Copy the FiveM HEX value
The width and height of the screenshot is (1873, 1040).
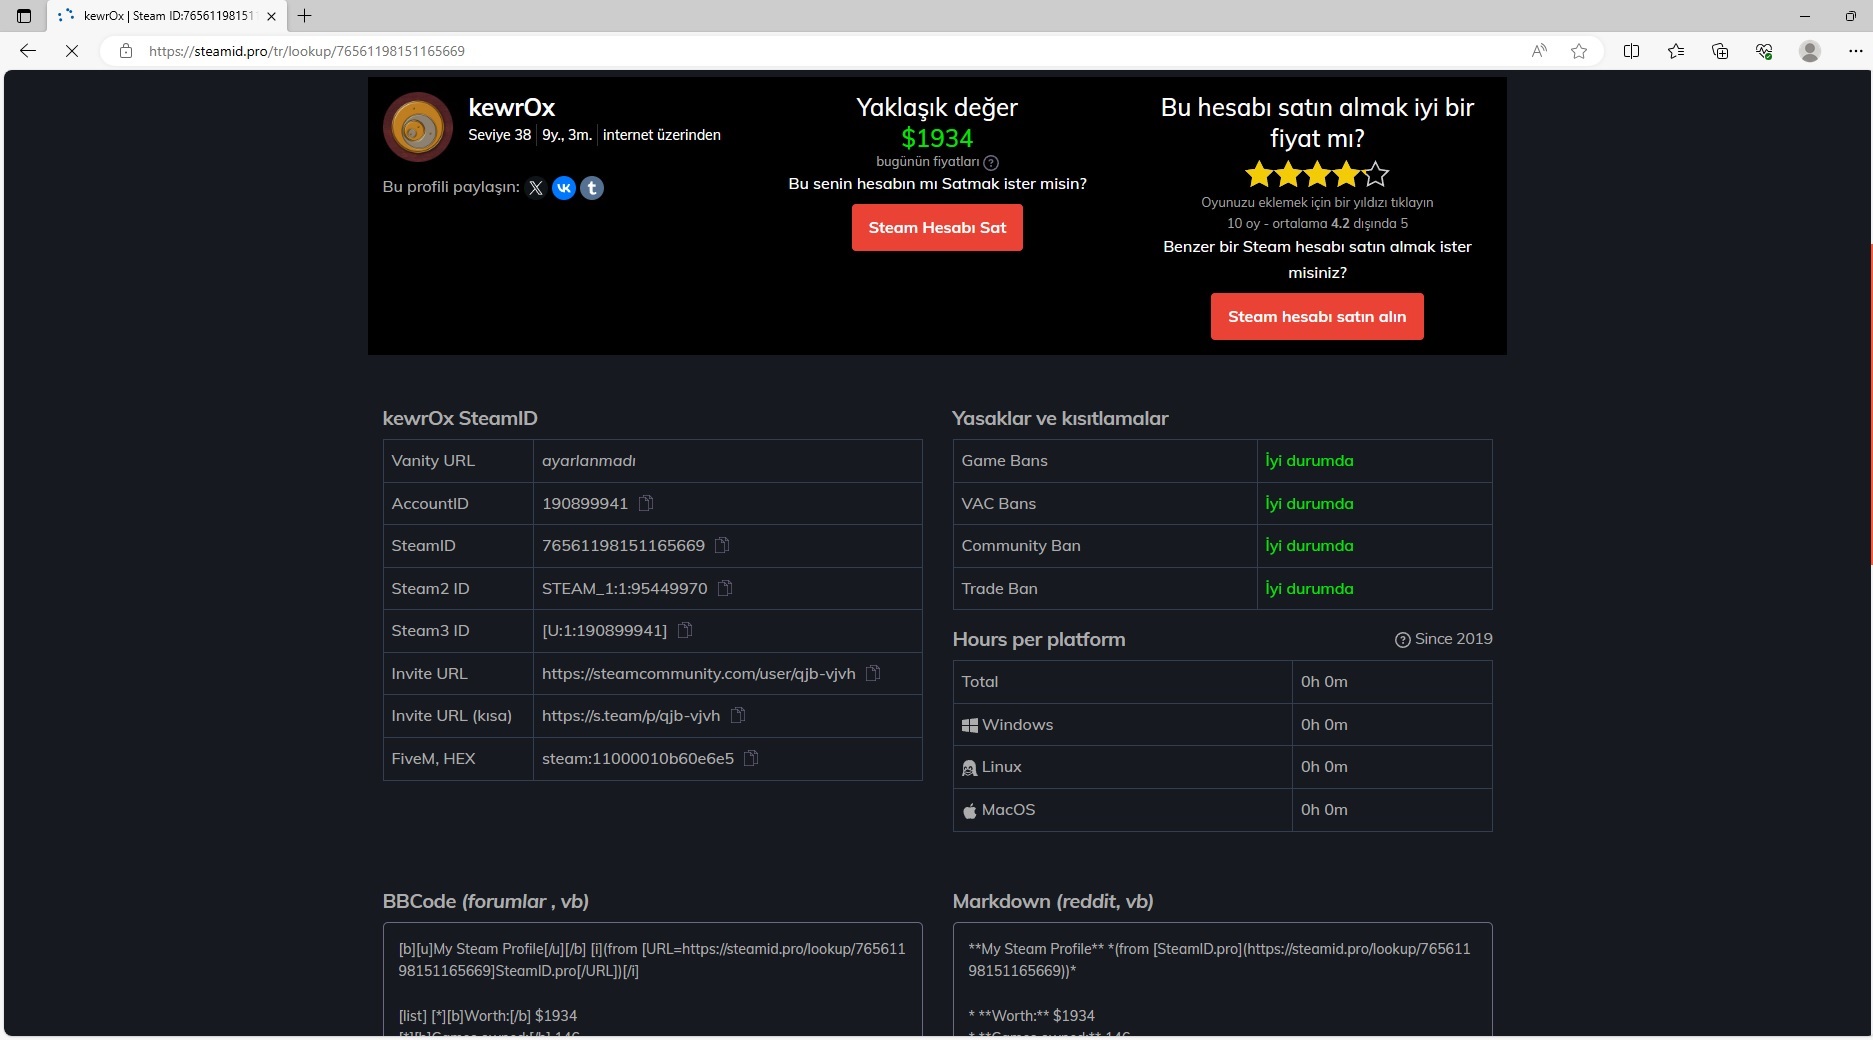click(x=751, y=758)
